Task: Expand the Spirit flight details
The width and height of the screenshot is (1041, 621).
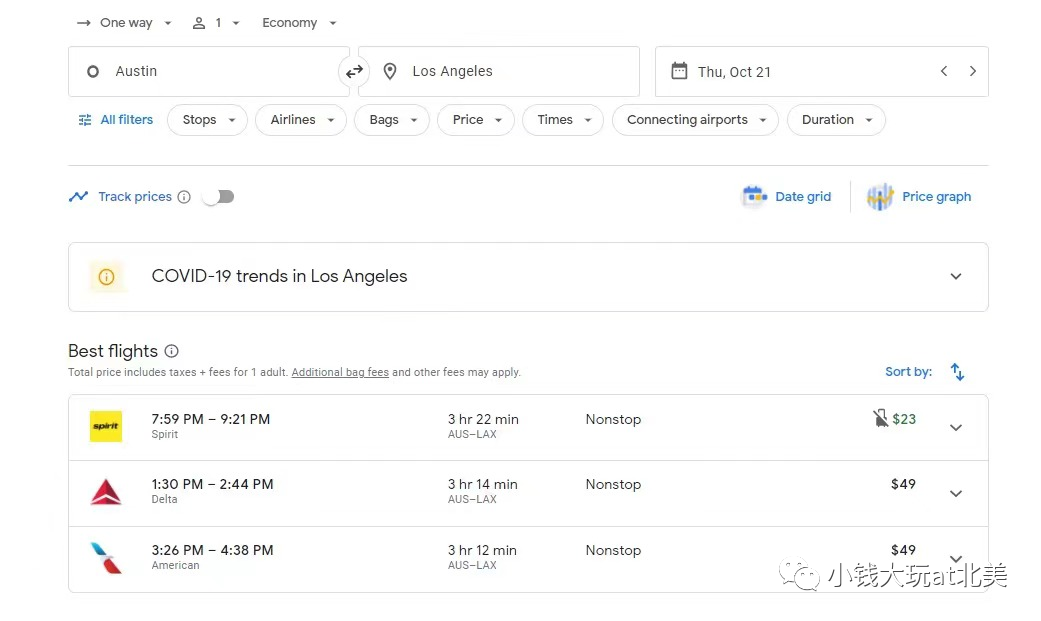Action: click(955, 428)
